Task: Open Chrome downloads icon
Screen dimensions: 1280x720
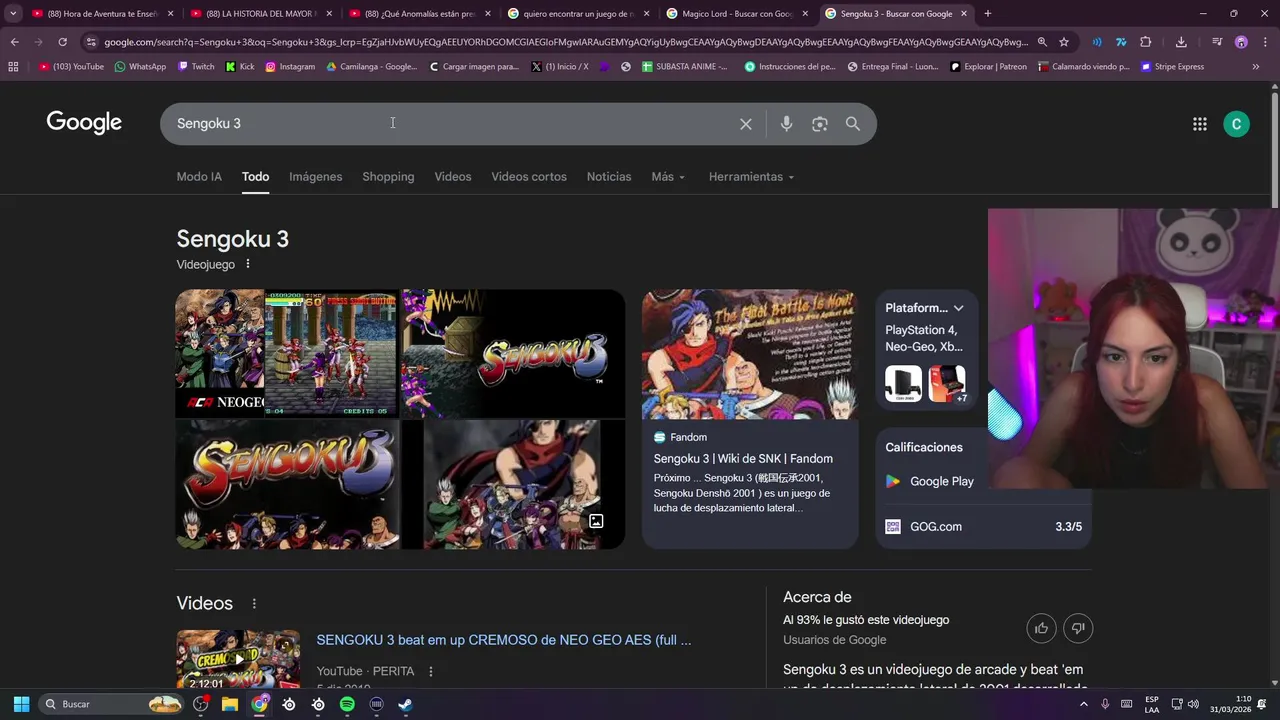Action: [x=1181, y=42]
